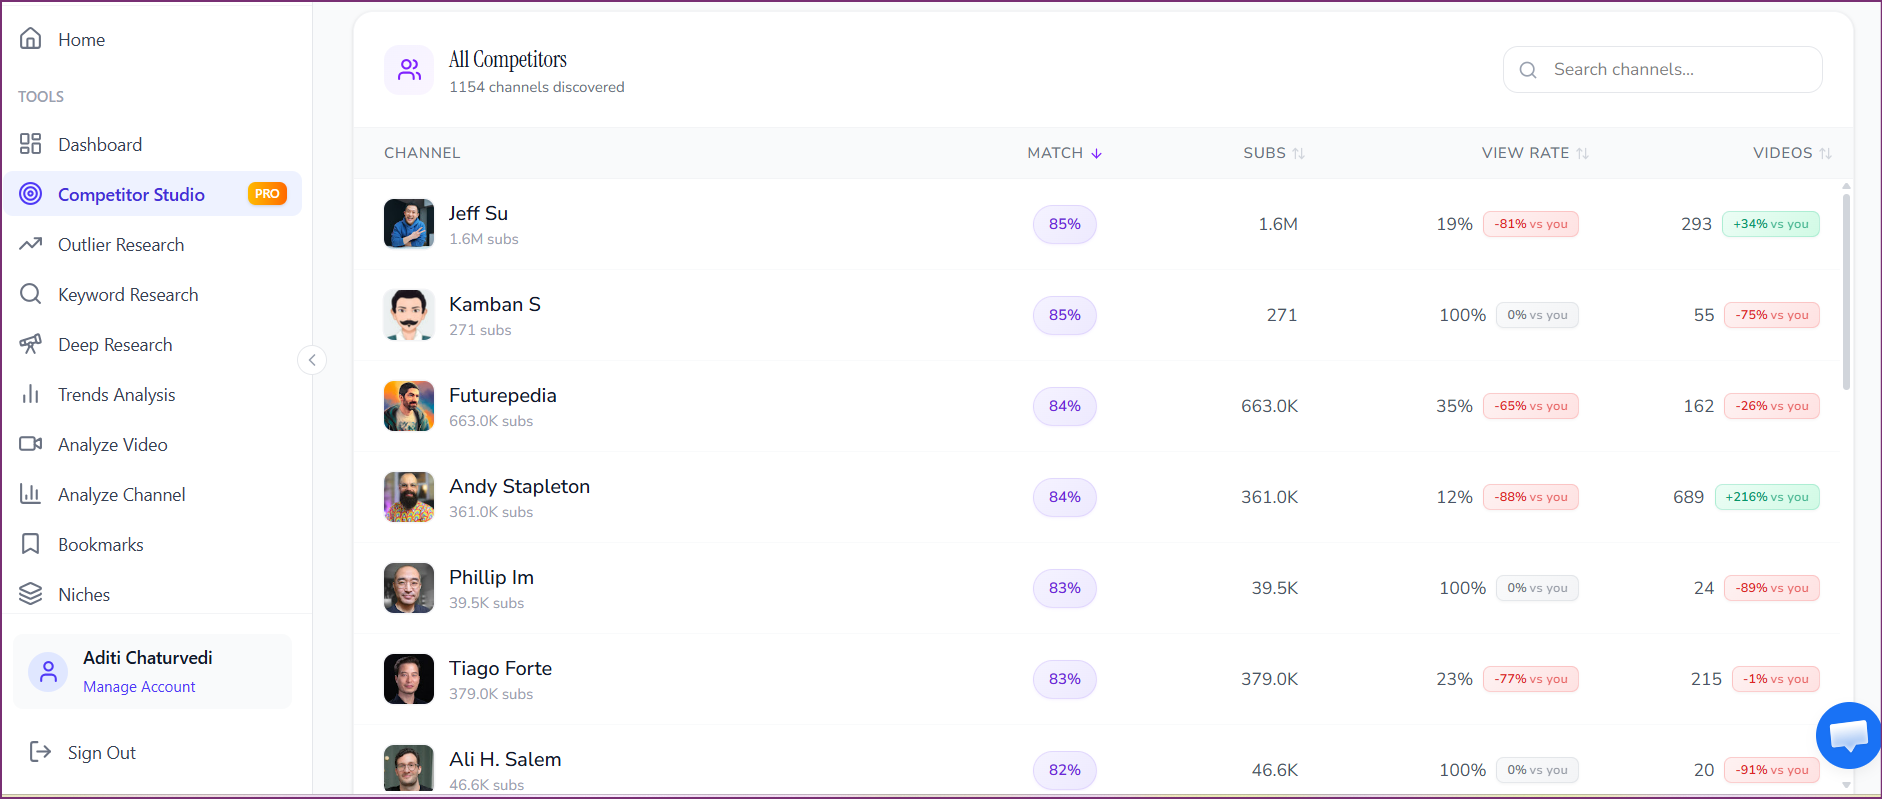The width and height of the screenshot is (1882, 799).
Task: Open Manage Account for Aditi Chaturvedi
Action: pyautogui.click(x=139, y=687)
